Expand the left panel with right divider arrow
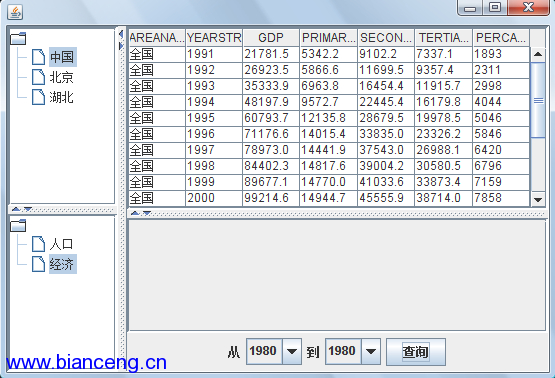This screenshot has height=378, width=555. (121, 46)
